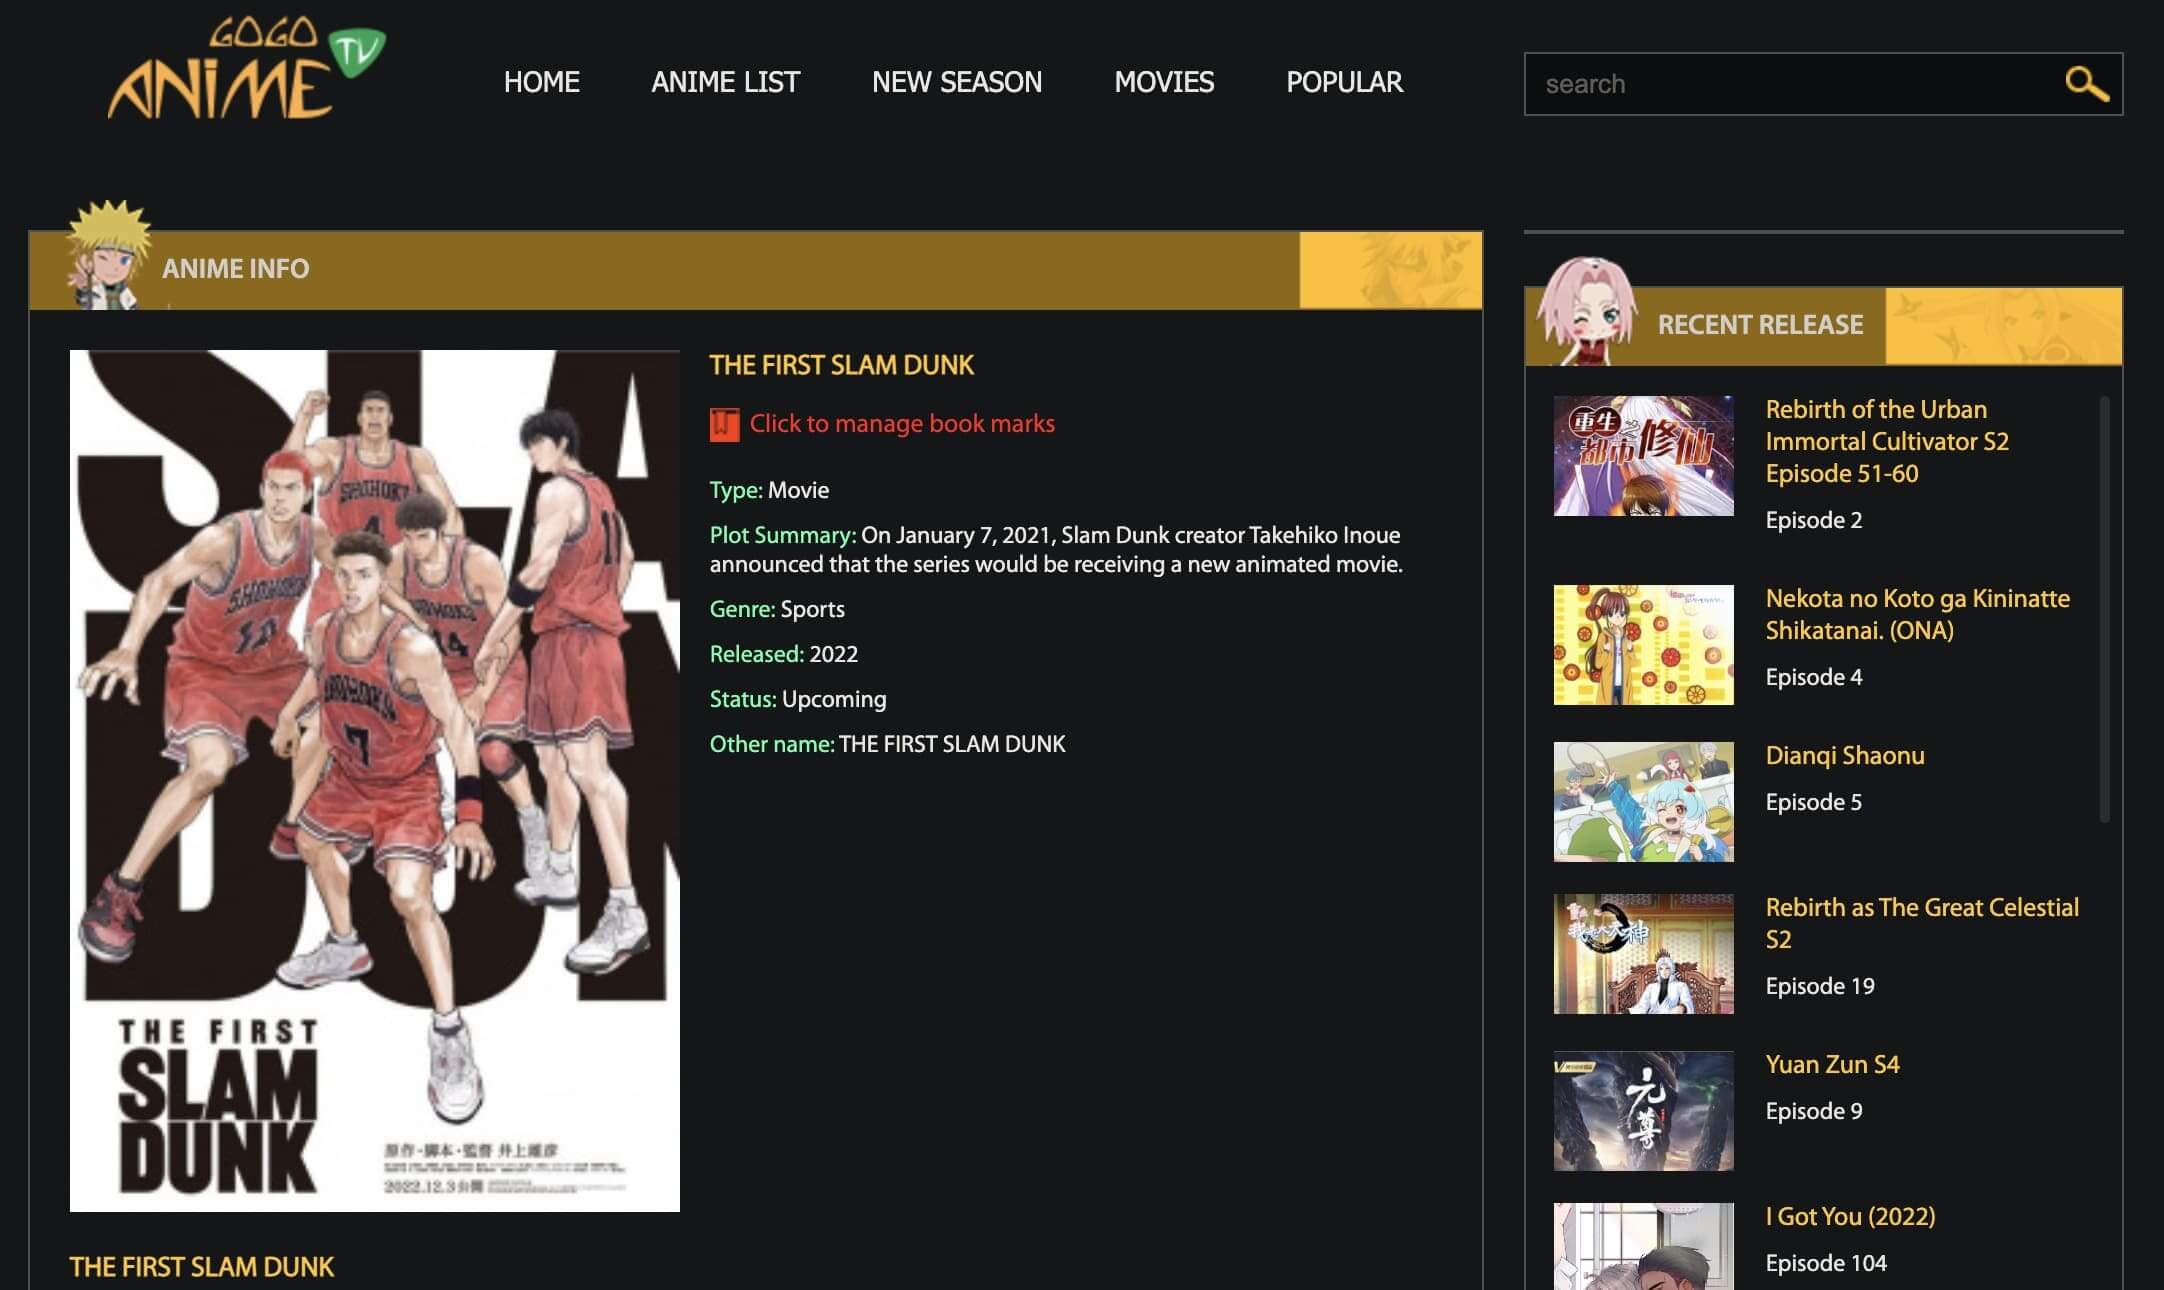The width and height of the screenshot is (2164, 1290).
Task: Click the Yuan Zun S4 title link
Action: pyautogui.click(x=1832, y=1064)
